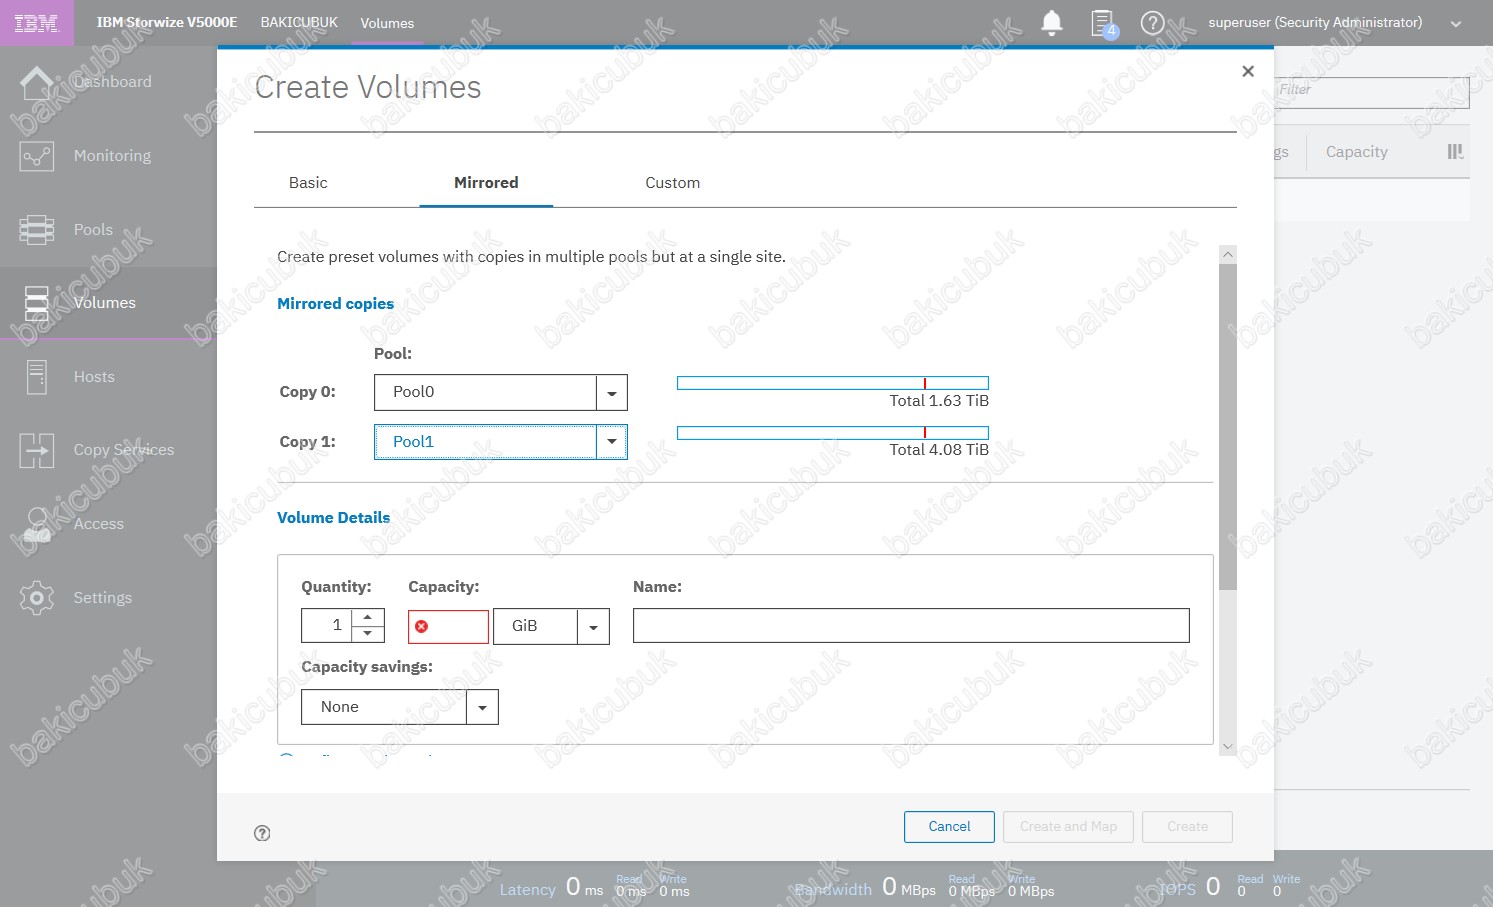
Task: Focus the Capacity input field
Action: [449, 627]
